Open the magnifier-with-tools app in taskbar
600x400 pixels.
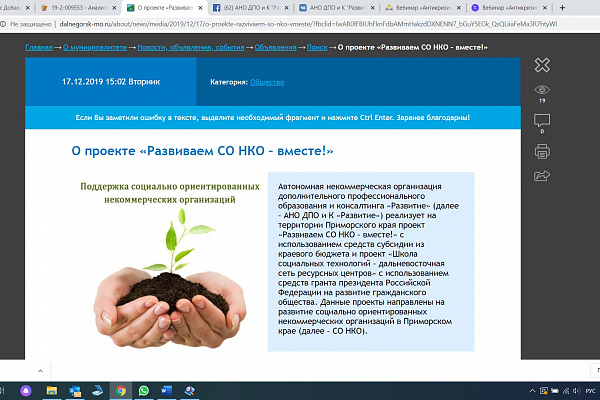click(x=189, y=391)
